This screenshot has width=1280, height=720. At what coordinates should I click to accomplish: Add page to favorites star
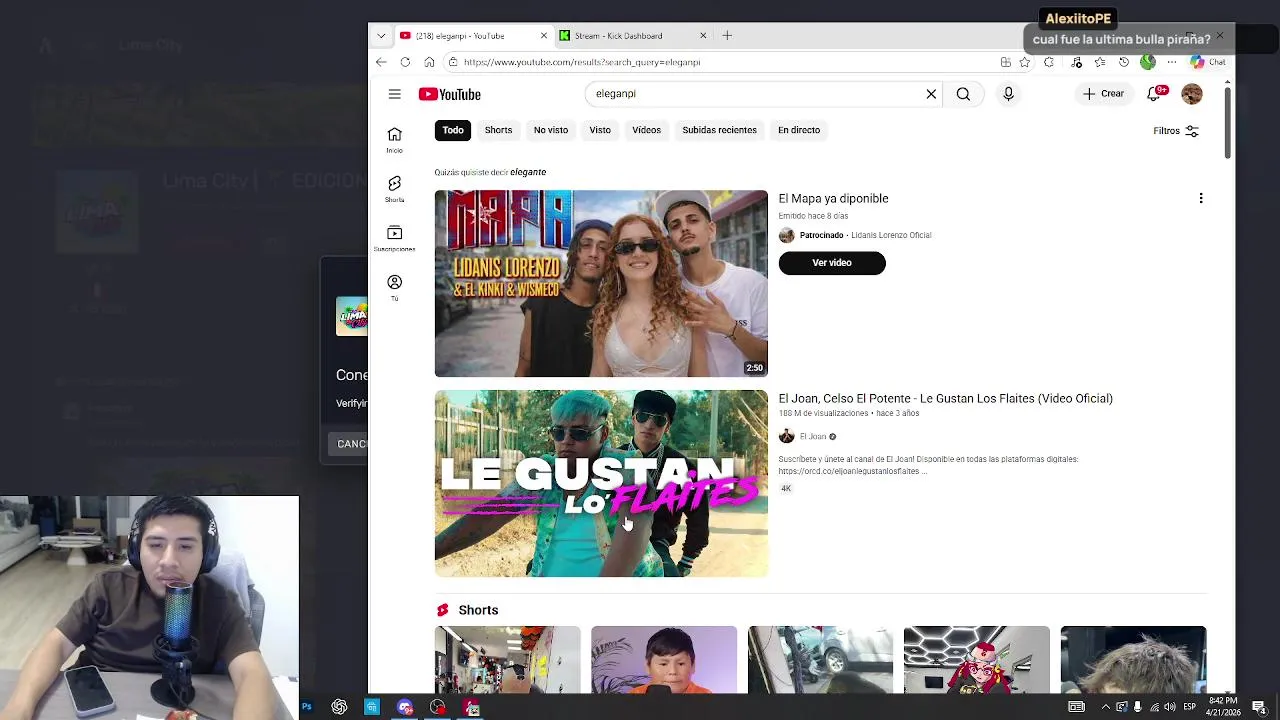1025,62
